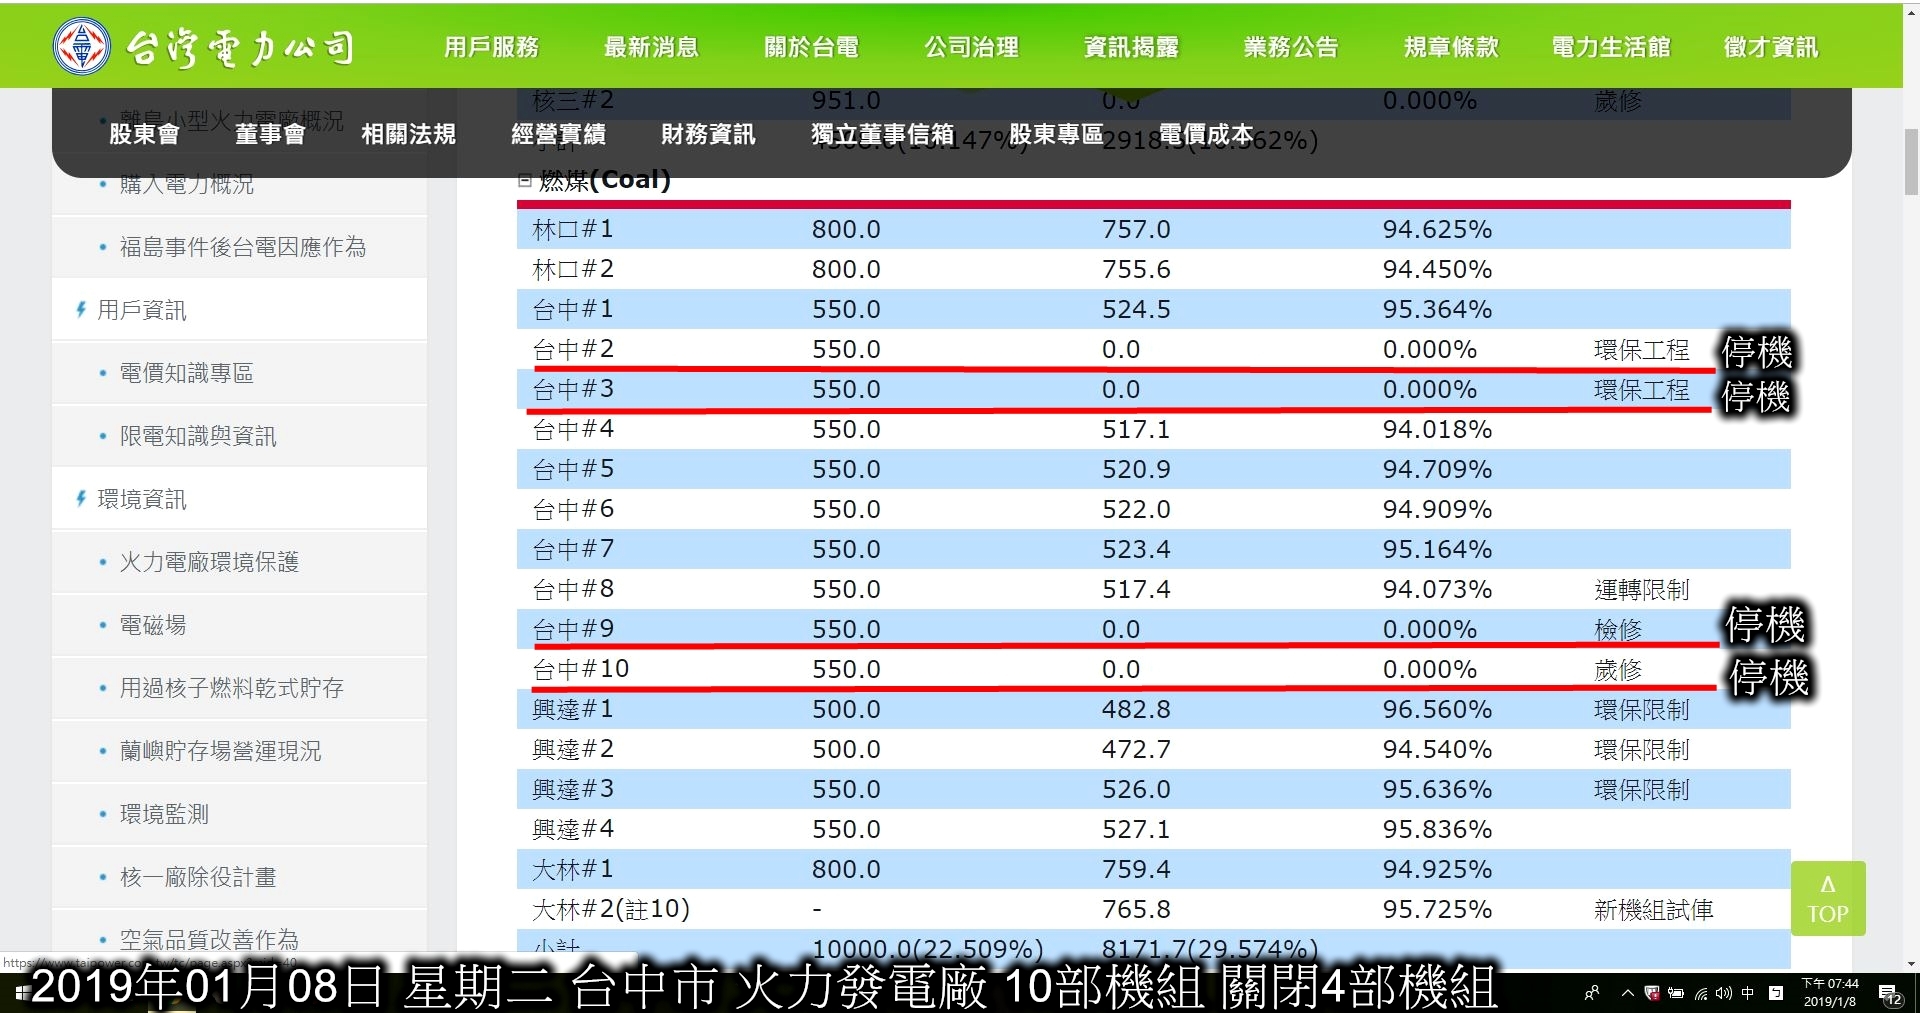Open the 電力生活館 menu
Viewport: 1920px width, 1013px height.
click(1611, 47)
